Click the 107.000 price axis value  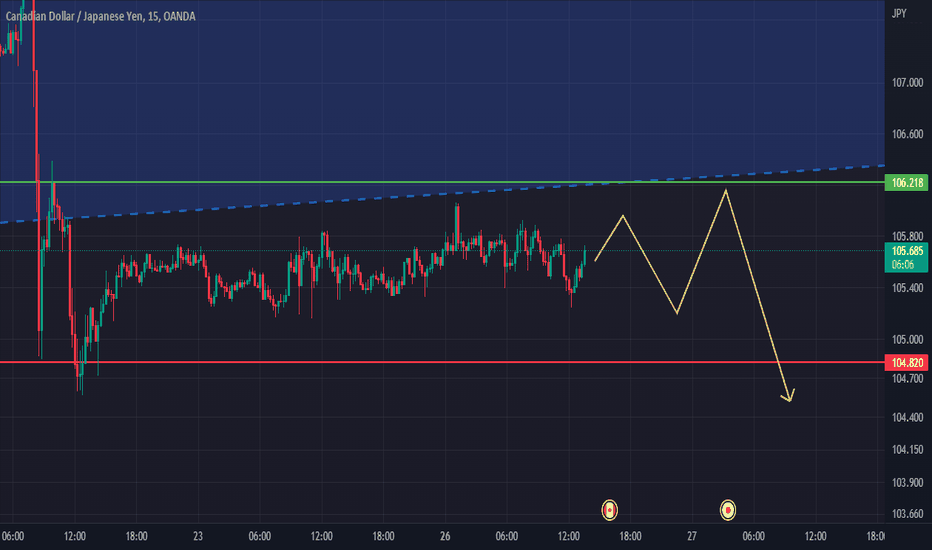907,83
